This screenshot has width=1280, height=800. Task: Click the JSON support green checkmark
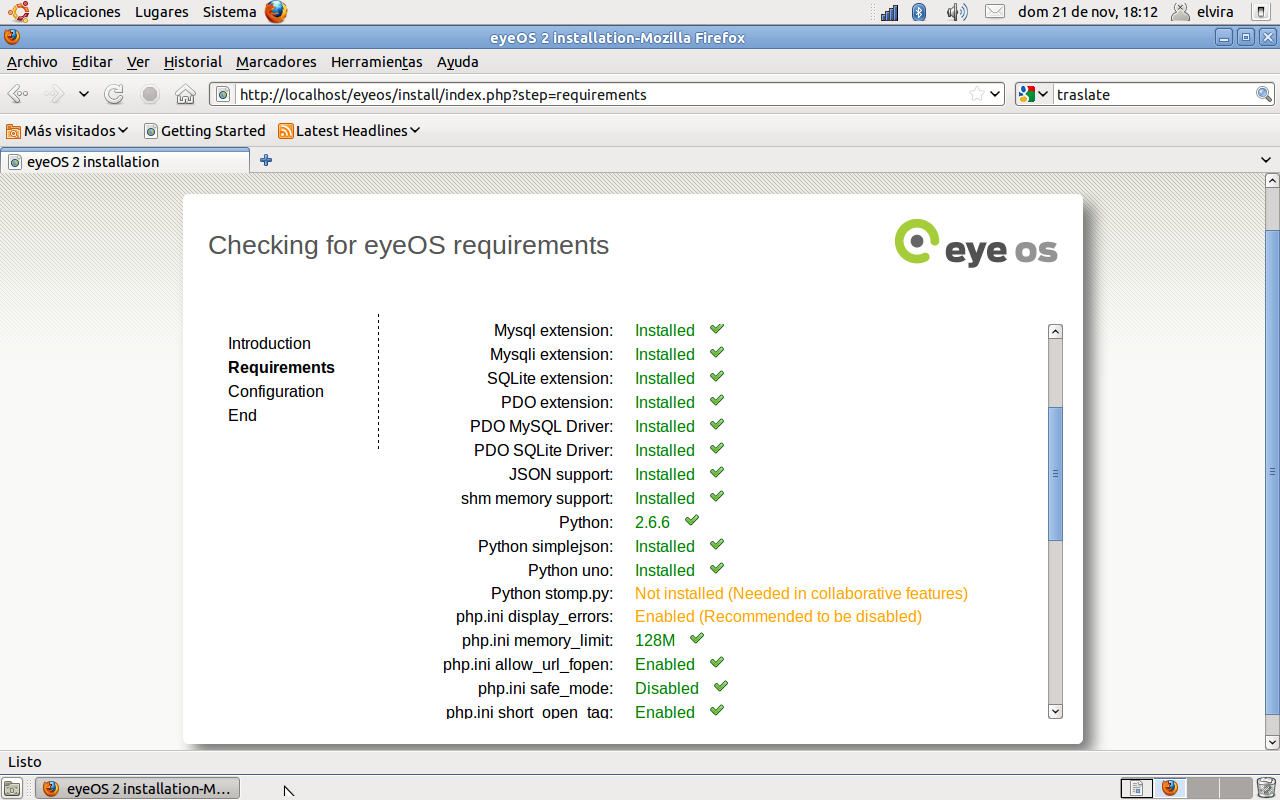coord(717,472)
